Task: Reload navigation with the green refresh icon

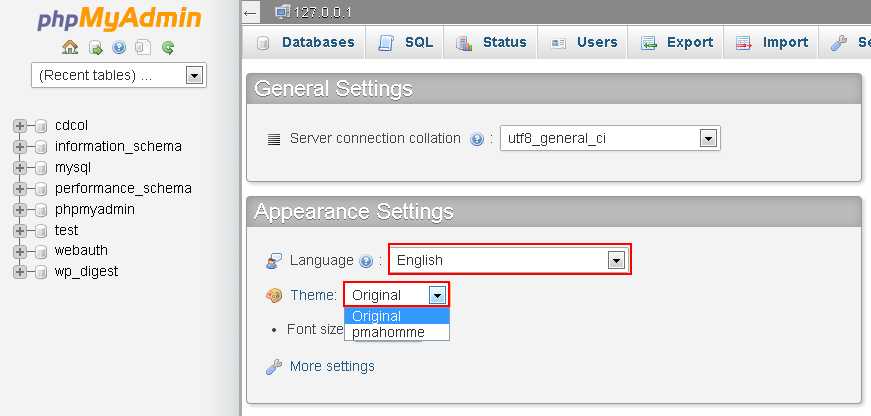Action: click(x=168, y=48)
